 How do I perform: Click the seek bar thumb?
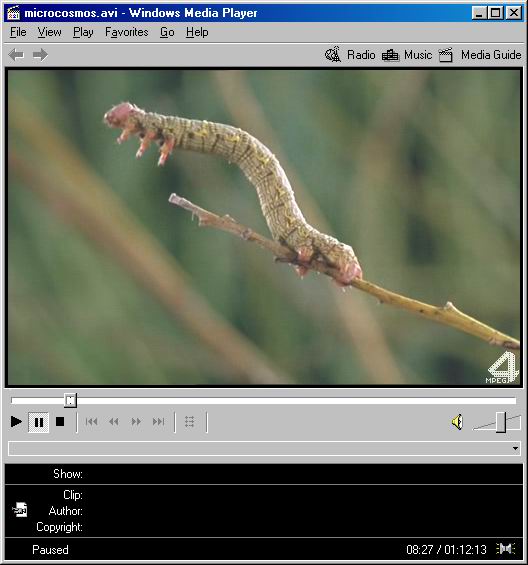point(70,400)
